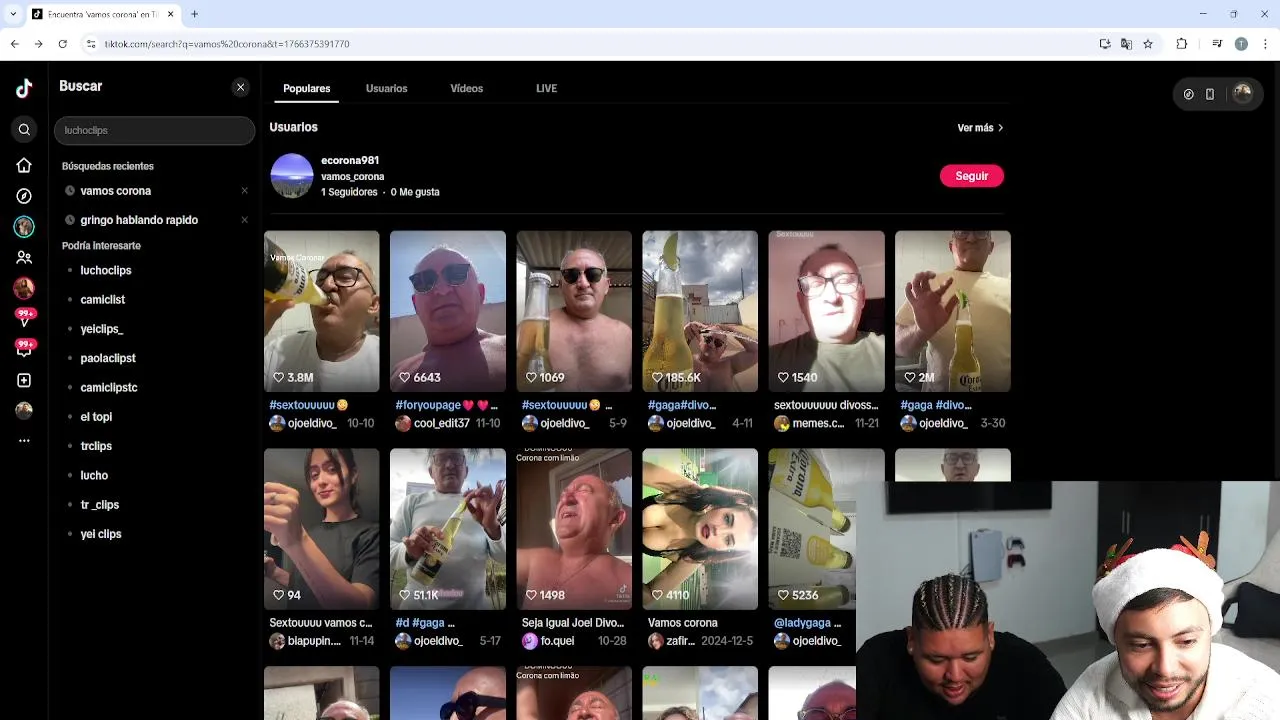The image size is (1280, 720).
Task: Expand users with 'Ver más'
Action: tap(980, 128)
